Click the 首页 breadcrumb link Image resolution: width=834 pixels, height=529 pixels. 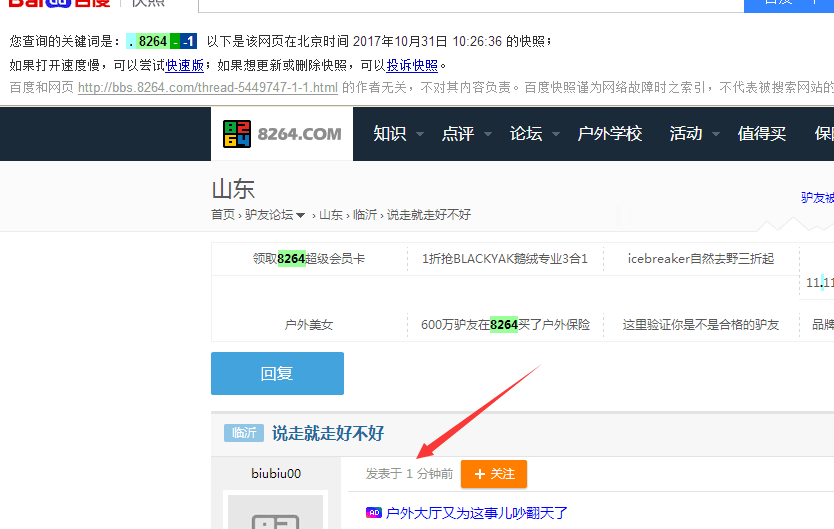tap(223, 215)
